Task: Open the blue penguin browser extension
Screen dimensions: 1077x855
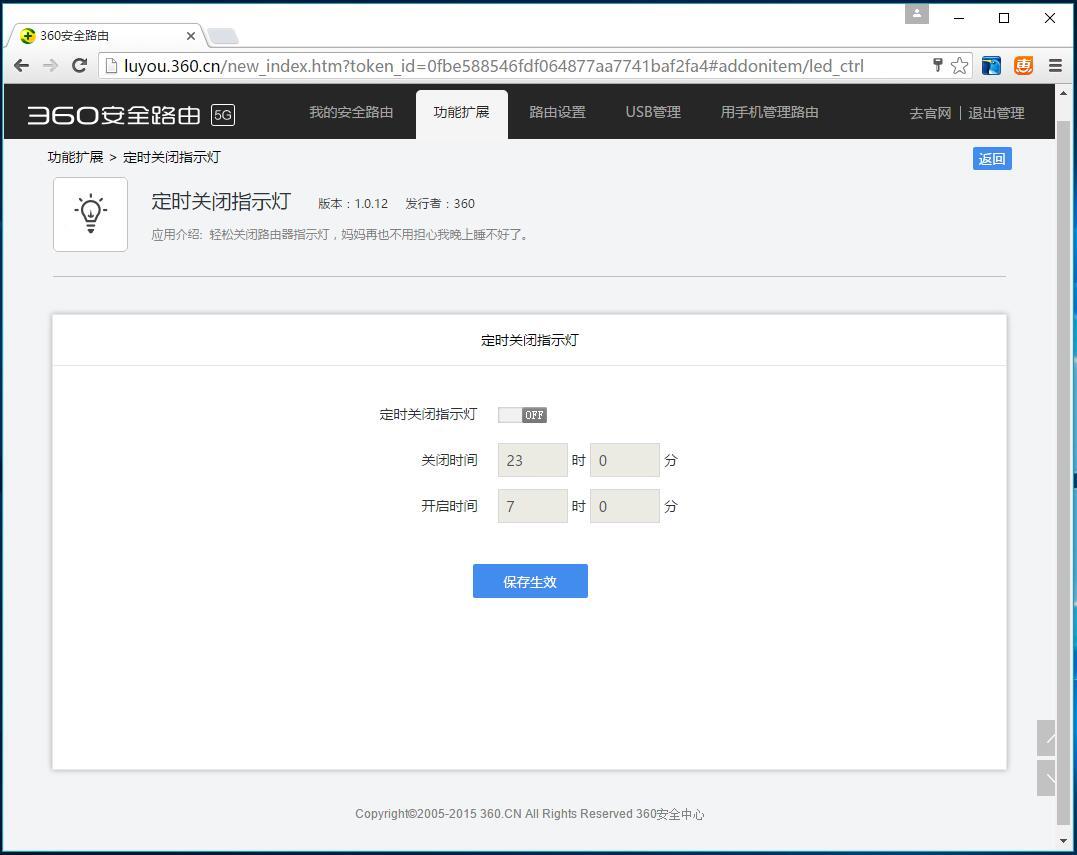Action: [x=990, y=65]
